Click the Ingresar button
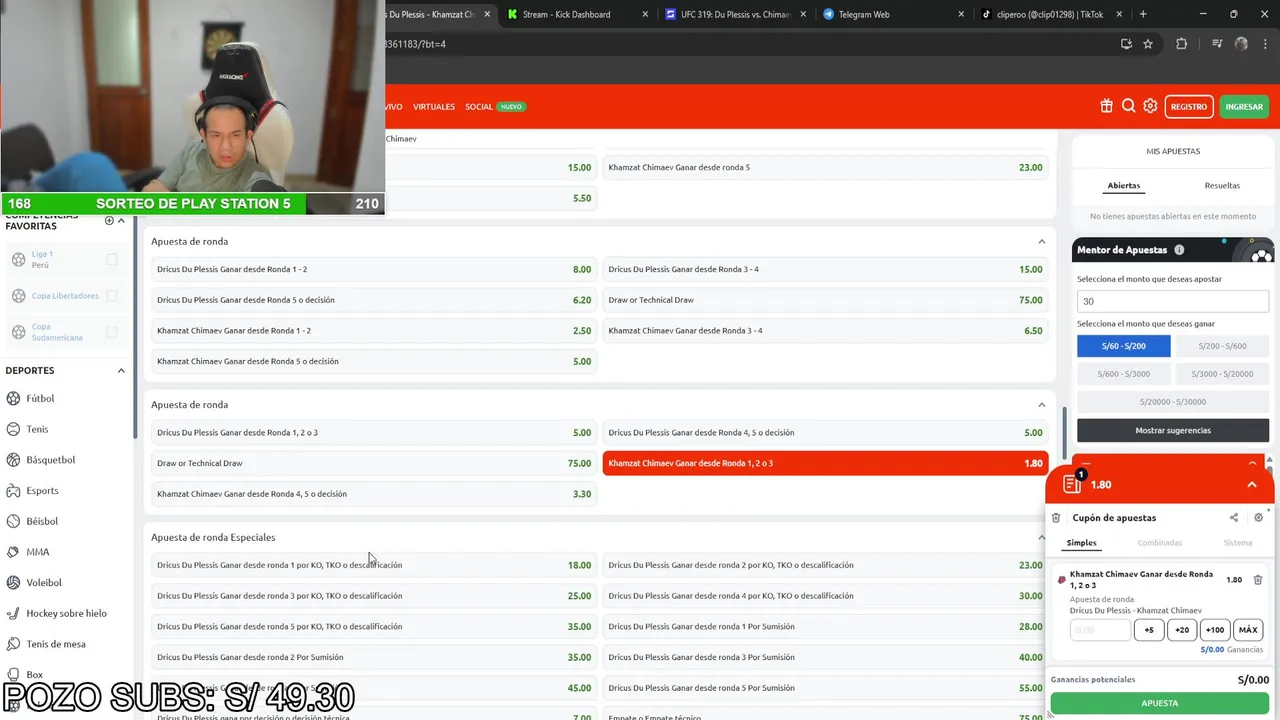This screenshot has width=1280, height=720. (x=1244, y=106)
